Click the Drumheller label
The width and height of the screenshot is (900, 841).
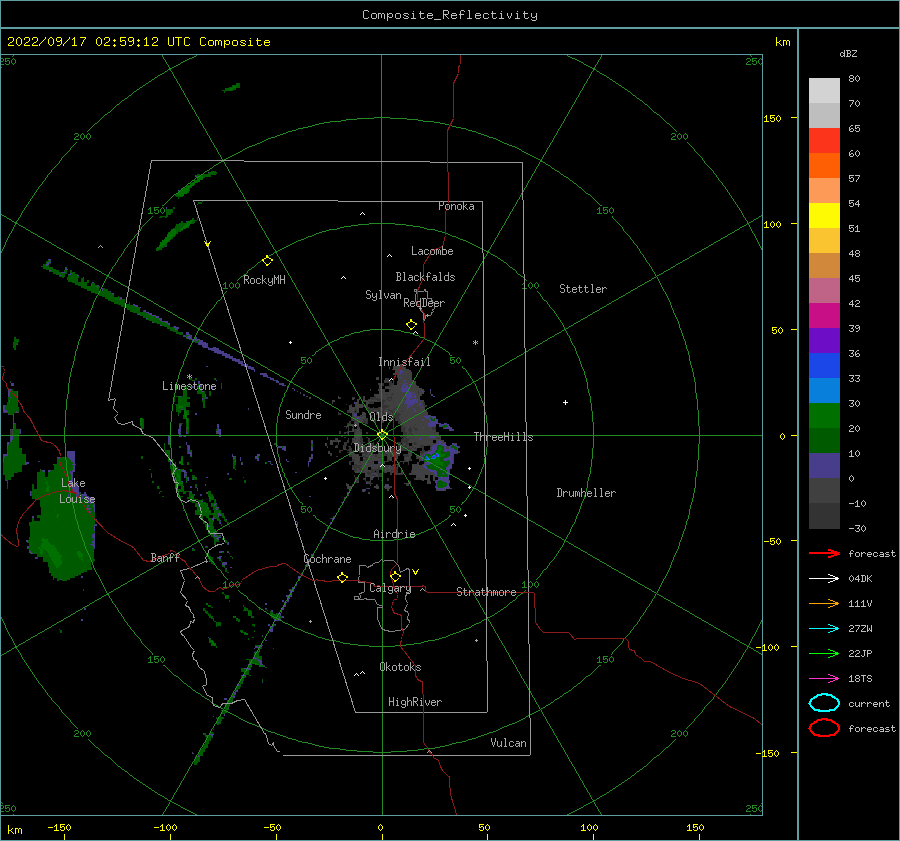pyautogui.click(x=586, y=493)
